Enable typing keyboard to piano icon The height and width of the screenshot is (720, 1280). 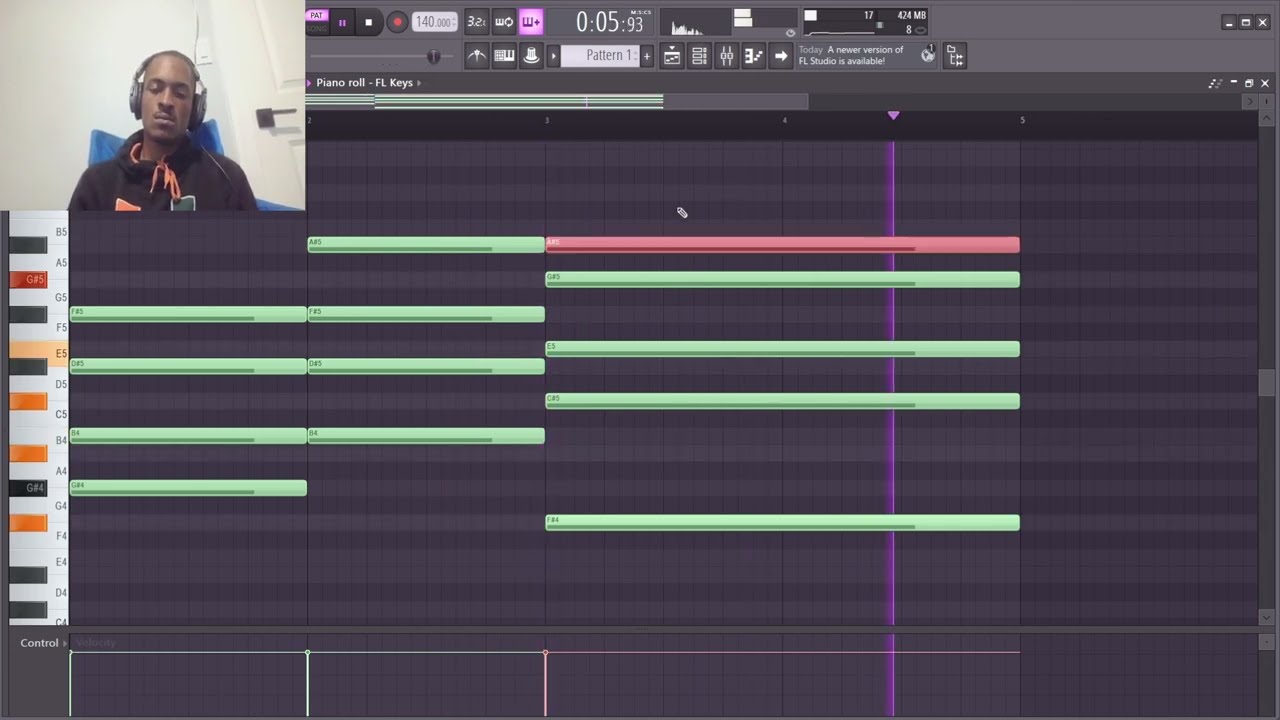click(504, 56)
